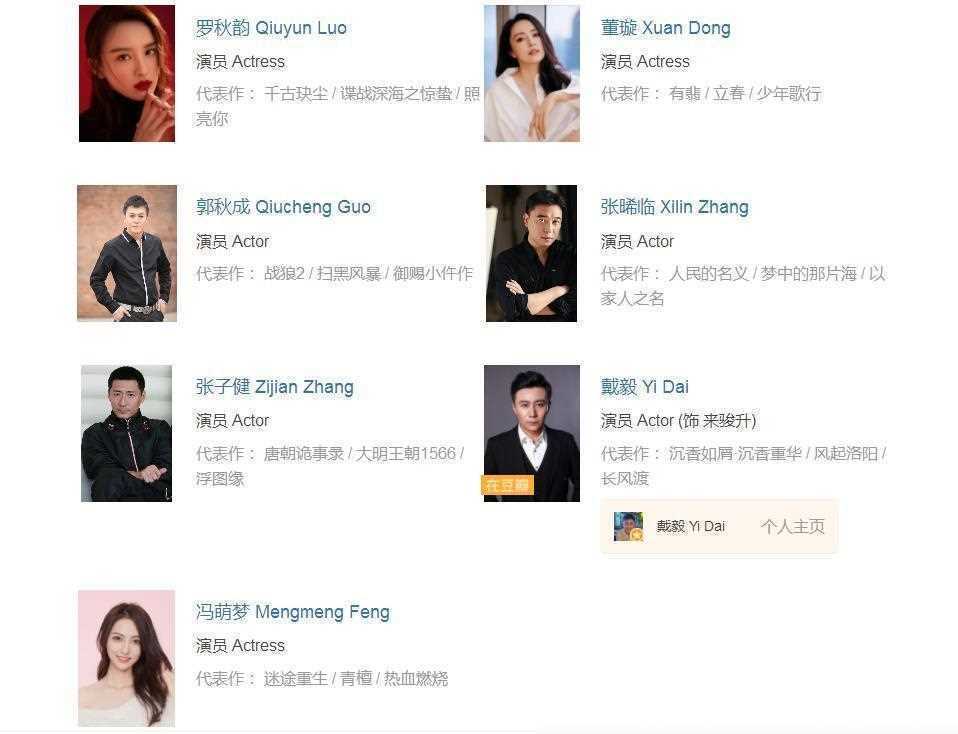
Task: Click 戴毅 Yi Dai in homepage card
Action: [x=690, y=527]
